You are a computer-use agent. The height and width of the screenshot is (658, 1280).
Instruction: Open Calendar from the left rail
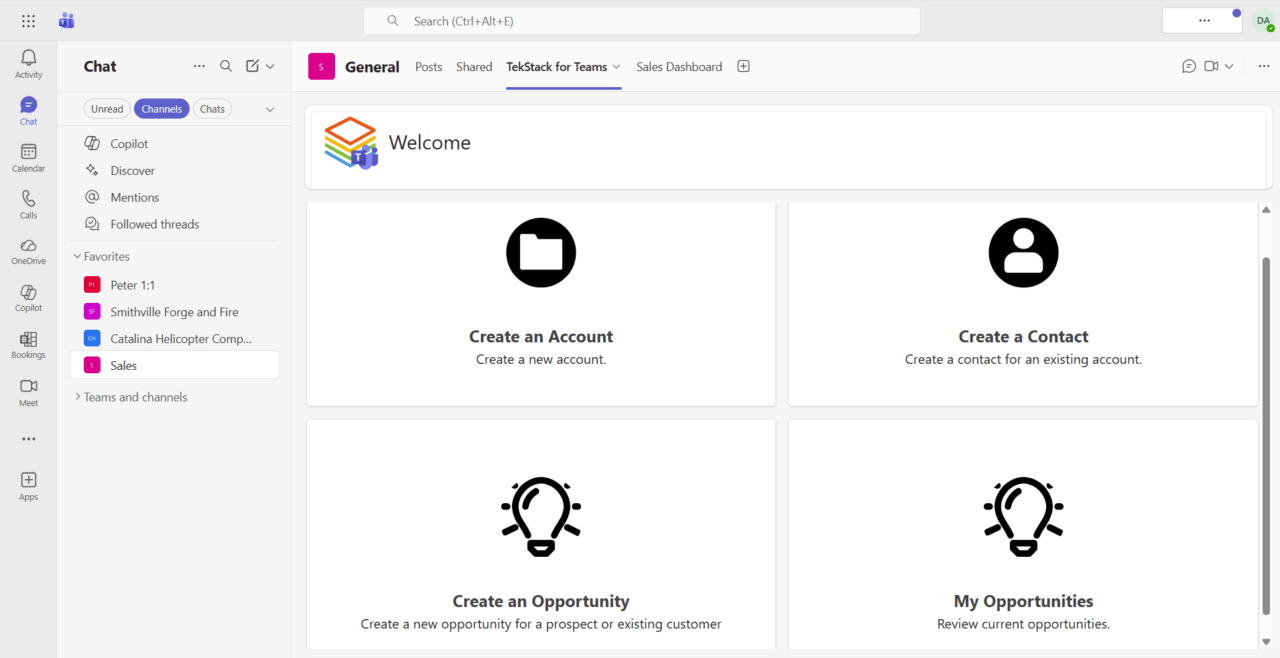tap(28, 158)
